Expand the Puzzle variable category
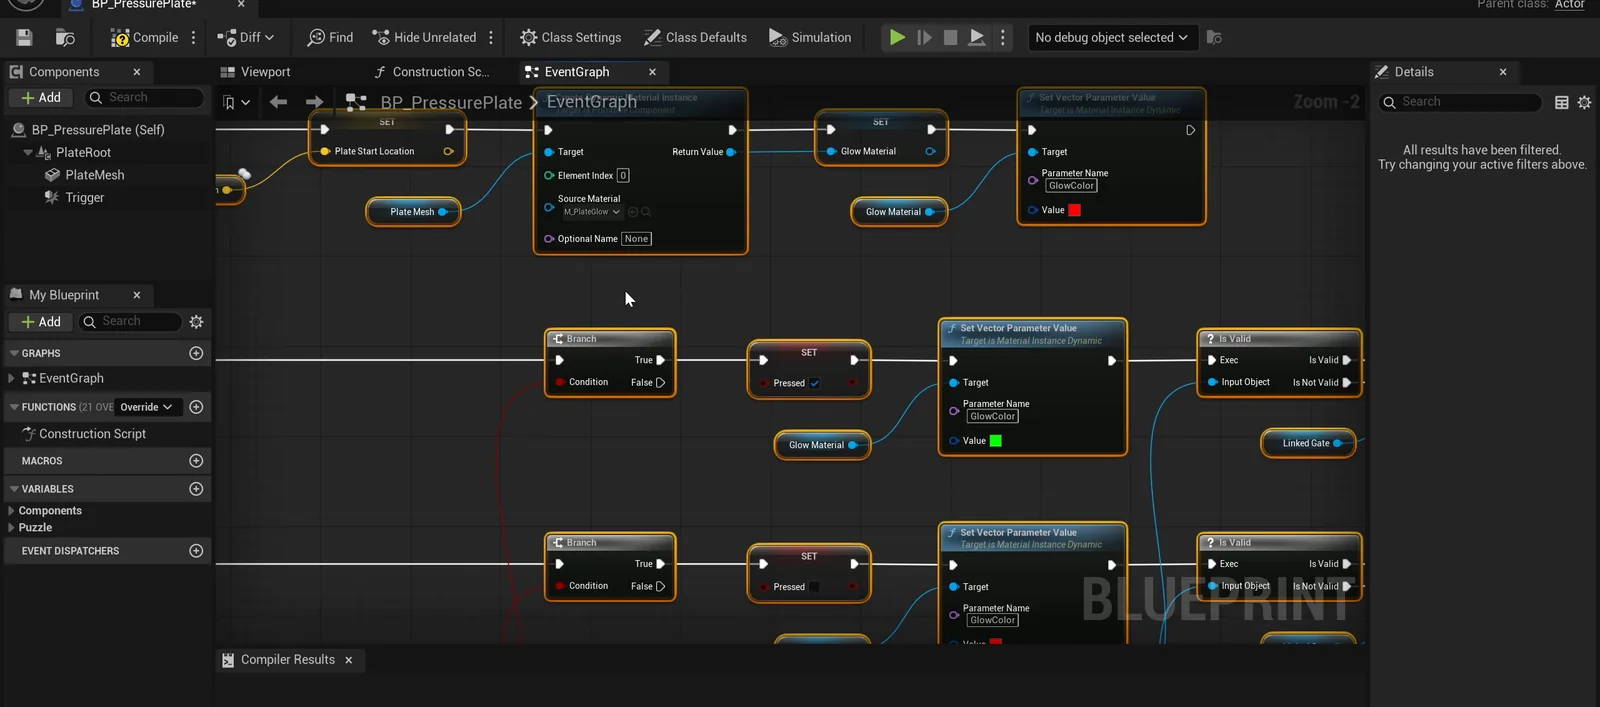 tap(11, 528)
